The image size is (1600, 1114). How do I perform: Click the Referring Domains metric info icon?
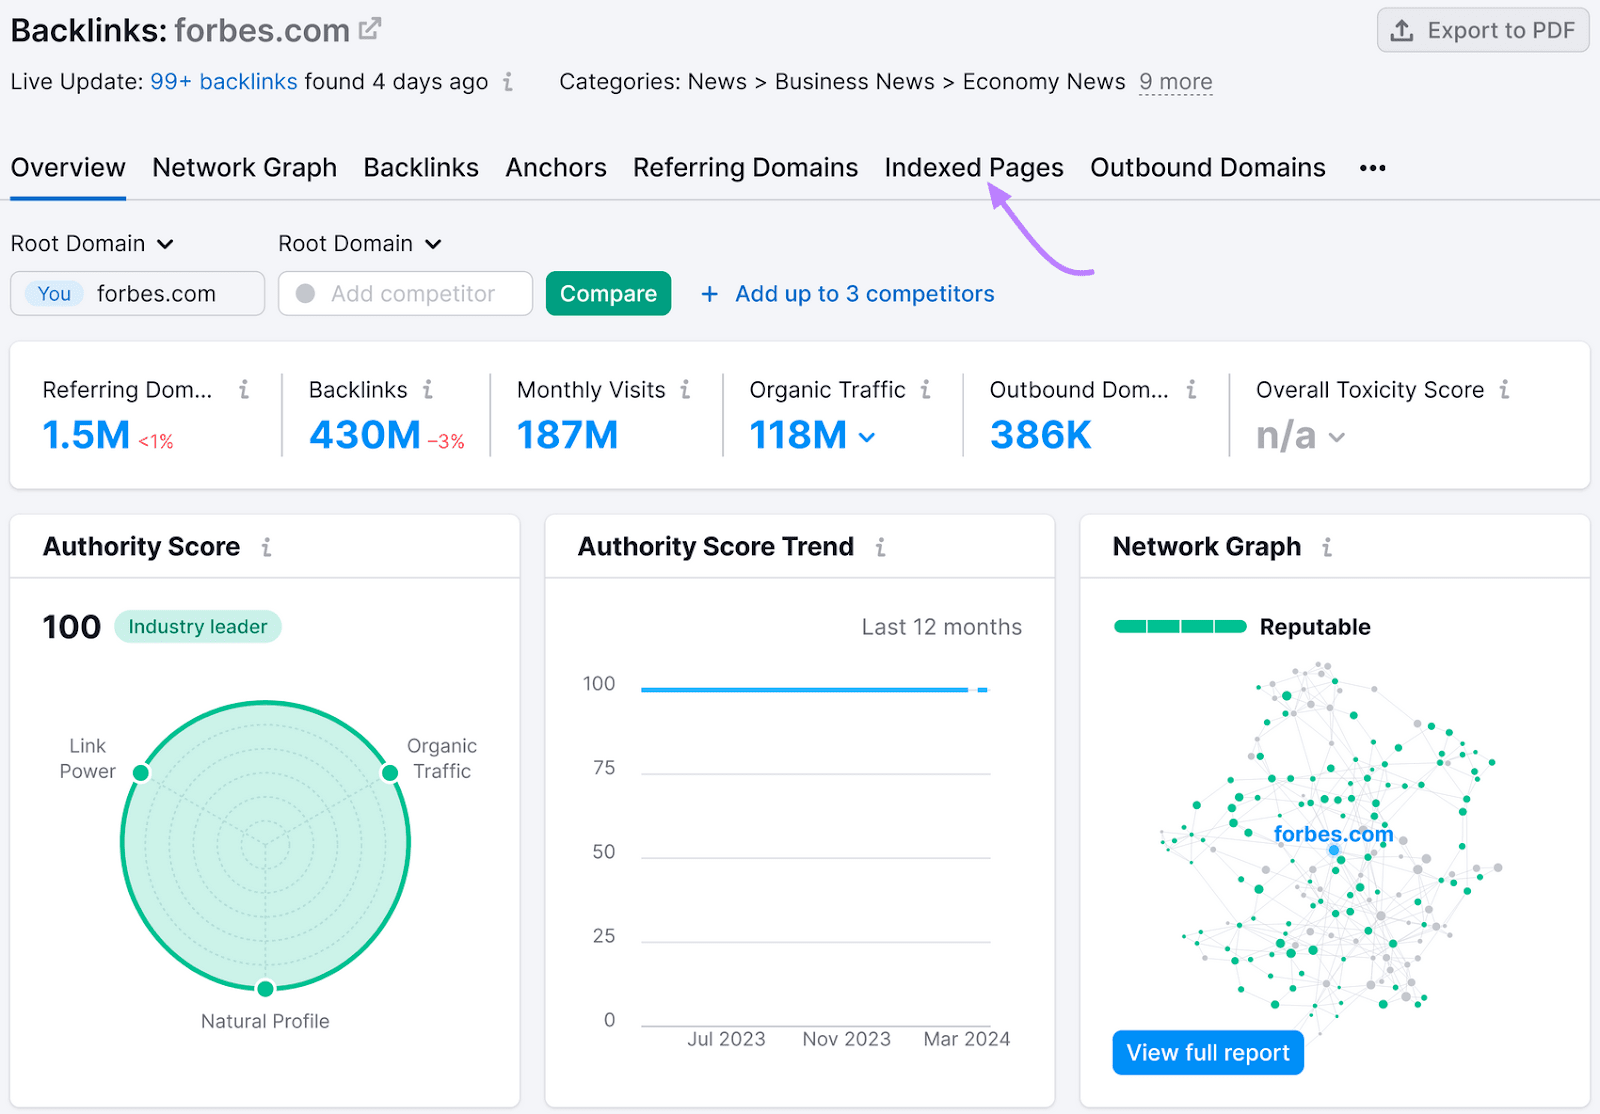coord(245,391)
